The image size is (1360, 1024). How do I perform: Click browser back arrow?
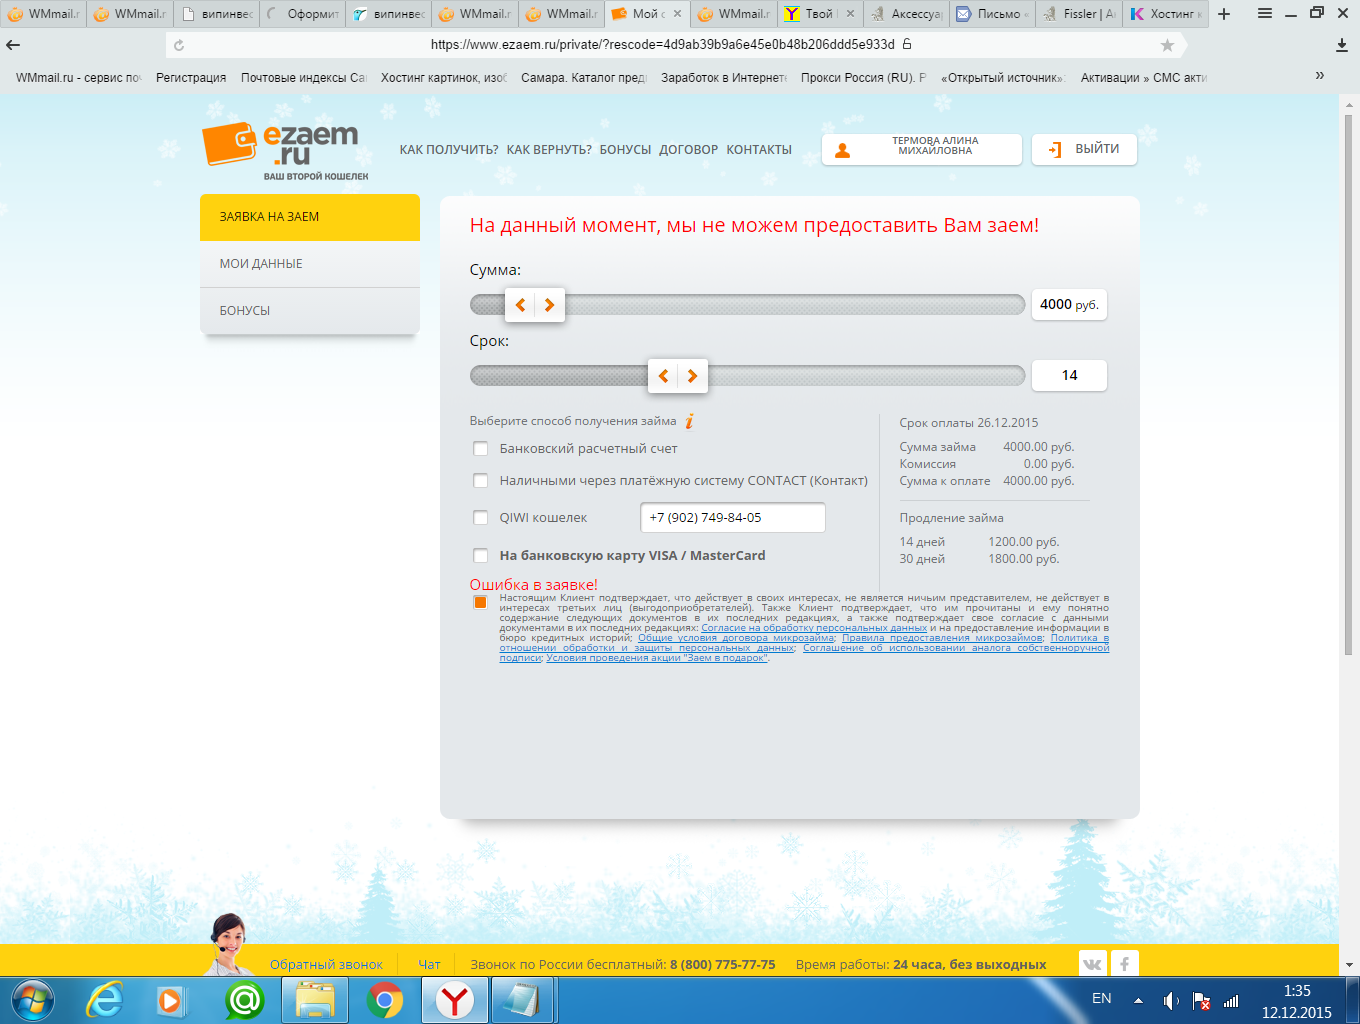click(13, 45)
